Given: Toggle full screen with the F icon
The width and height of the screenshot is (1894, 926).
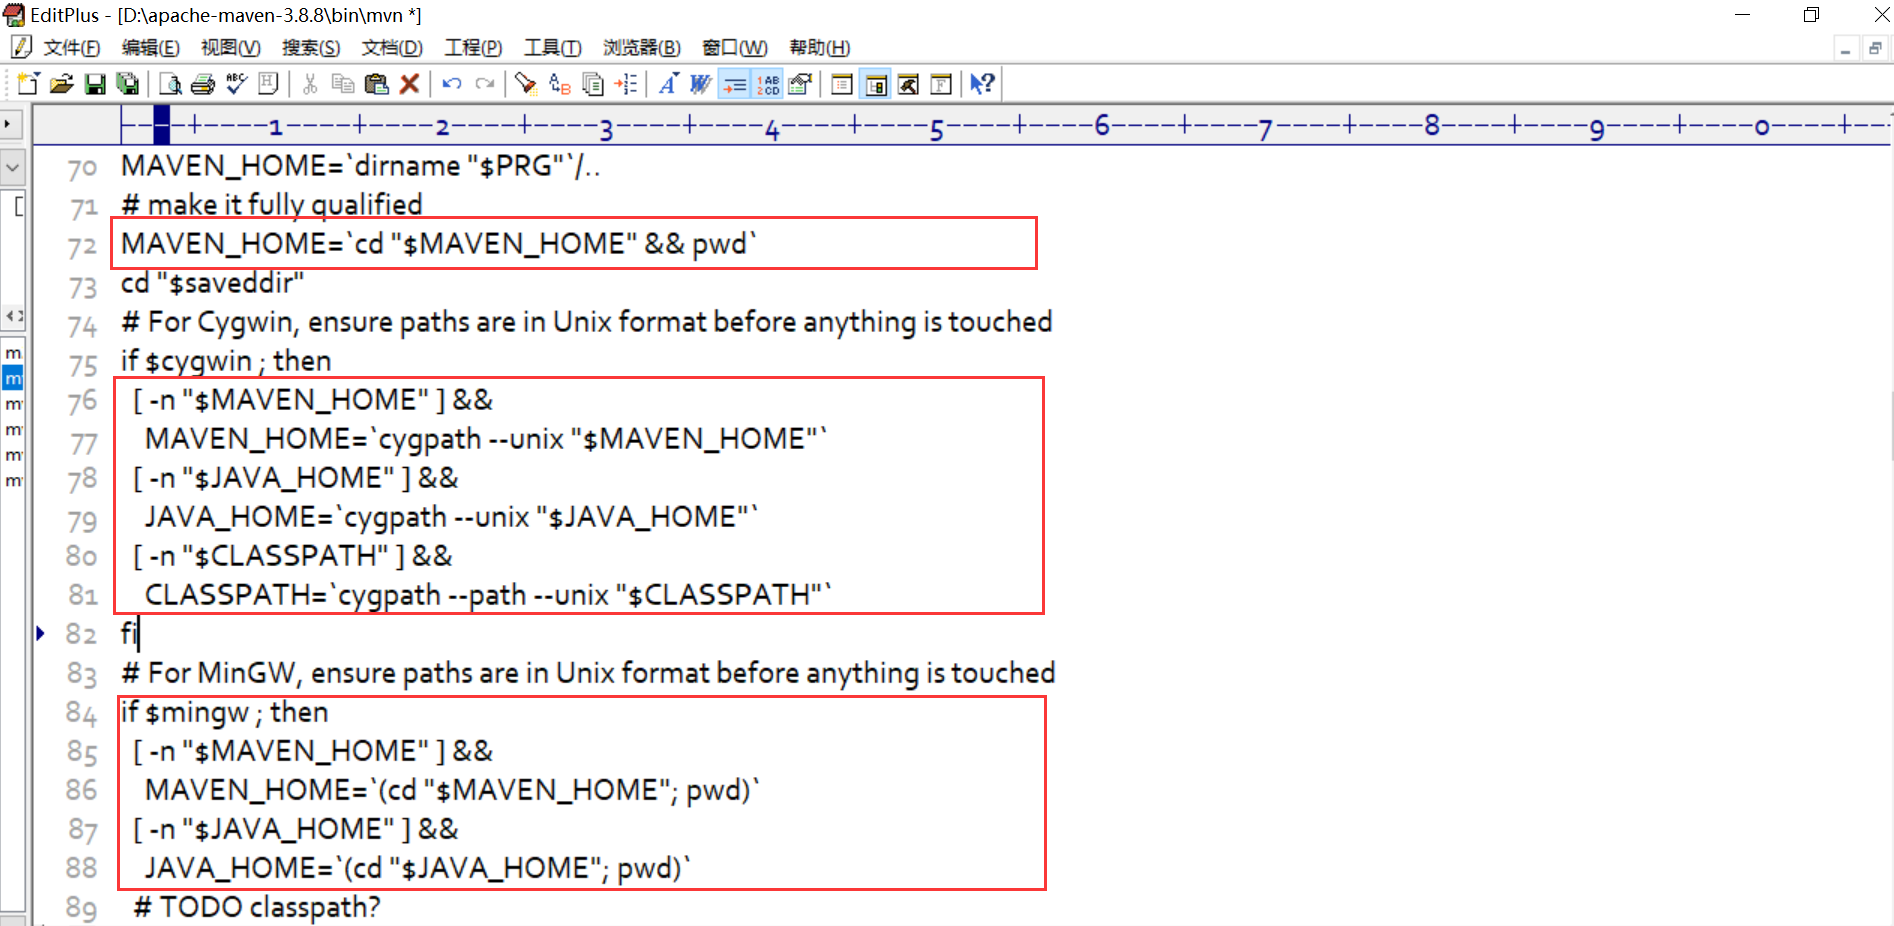Looking at the screenshot, I should click(941, 84).
